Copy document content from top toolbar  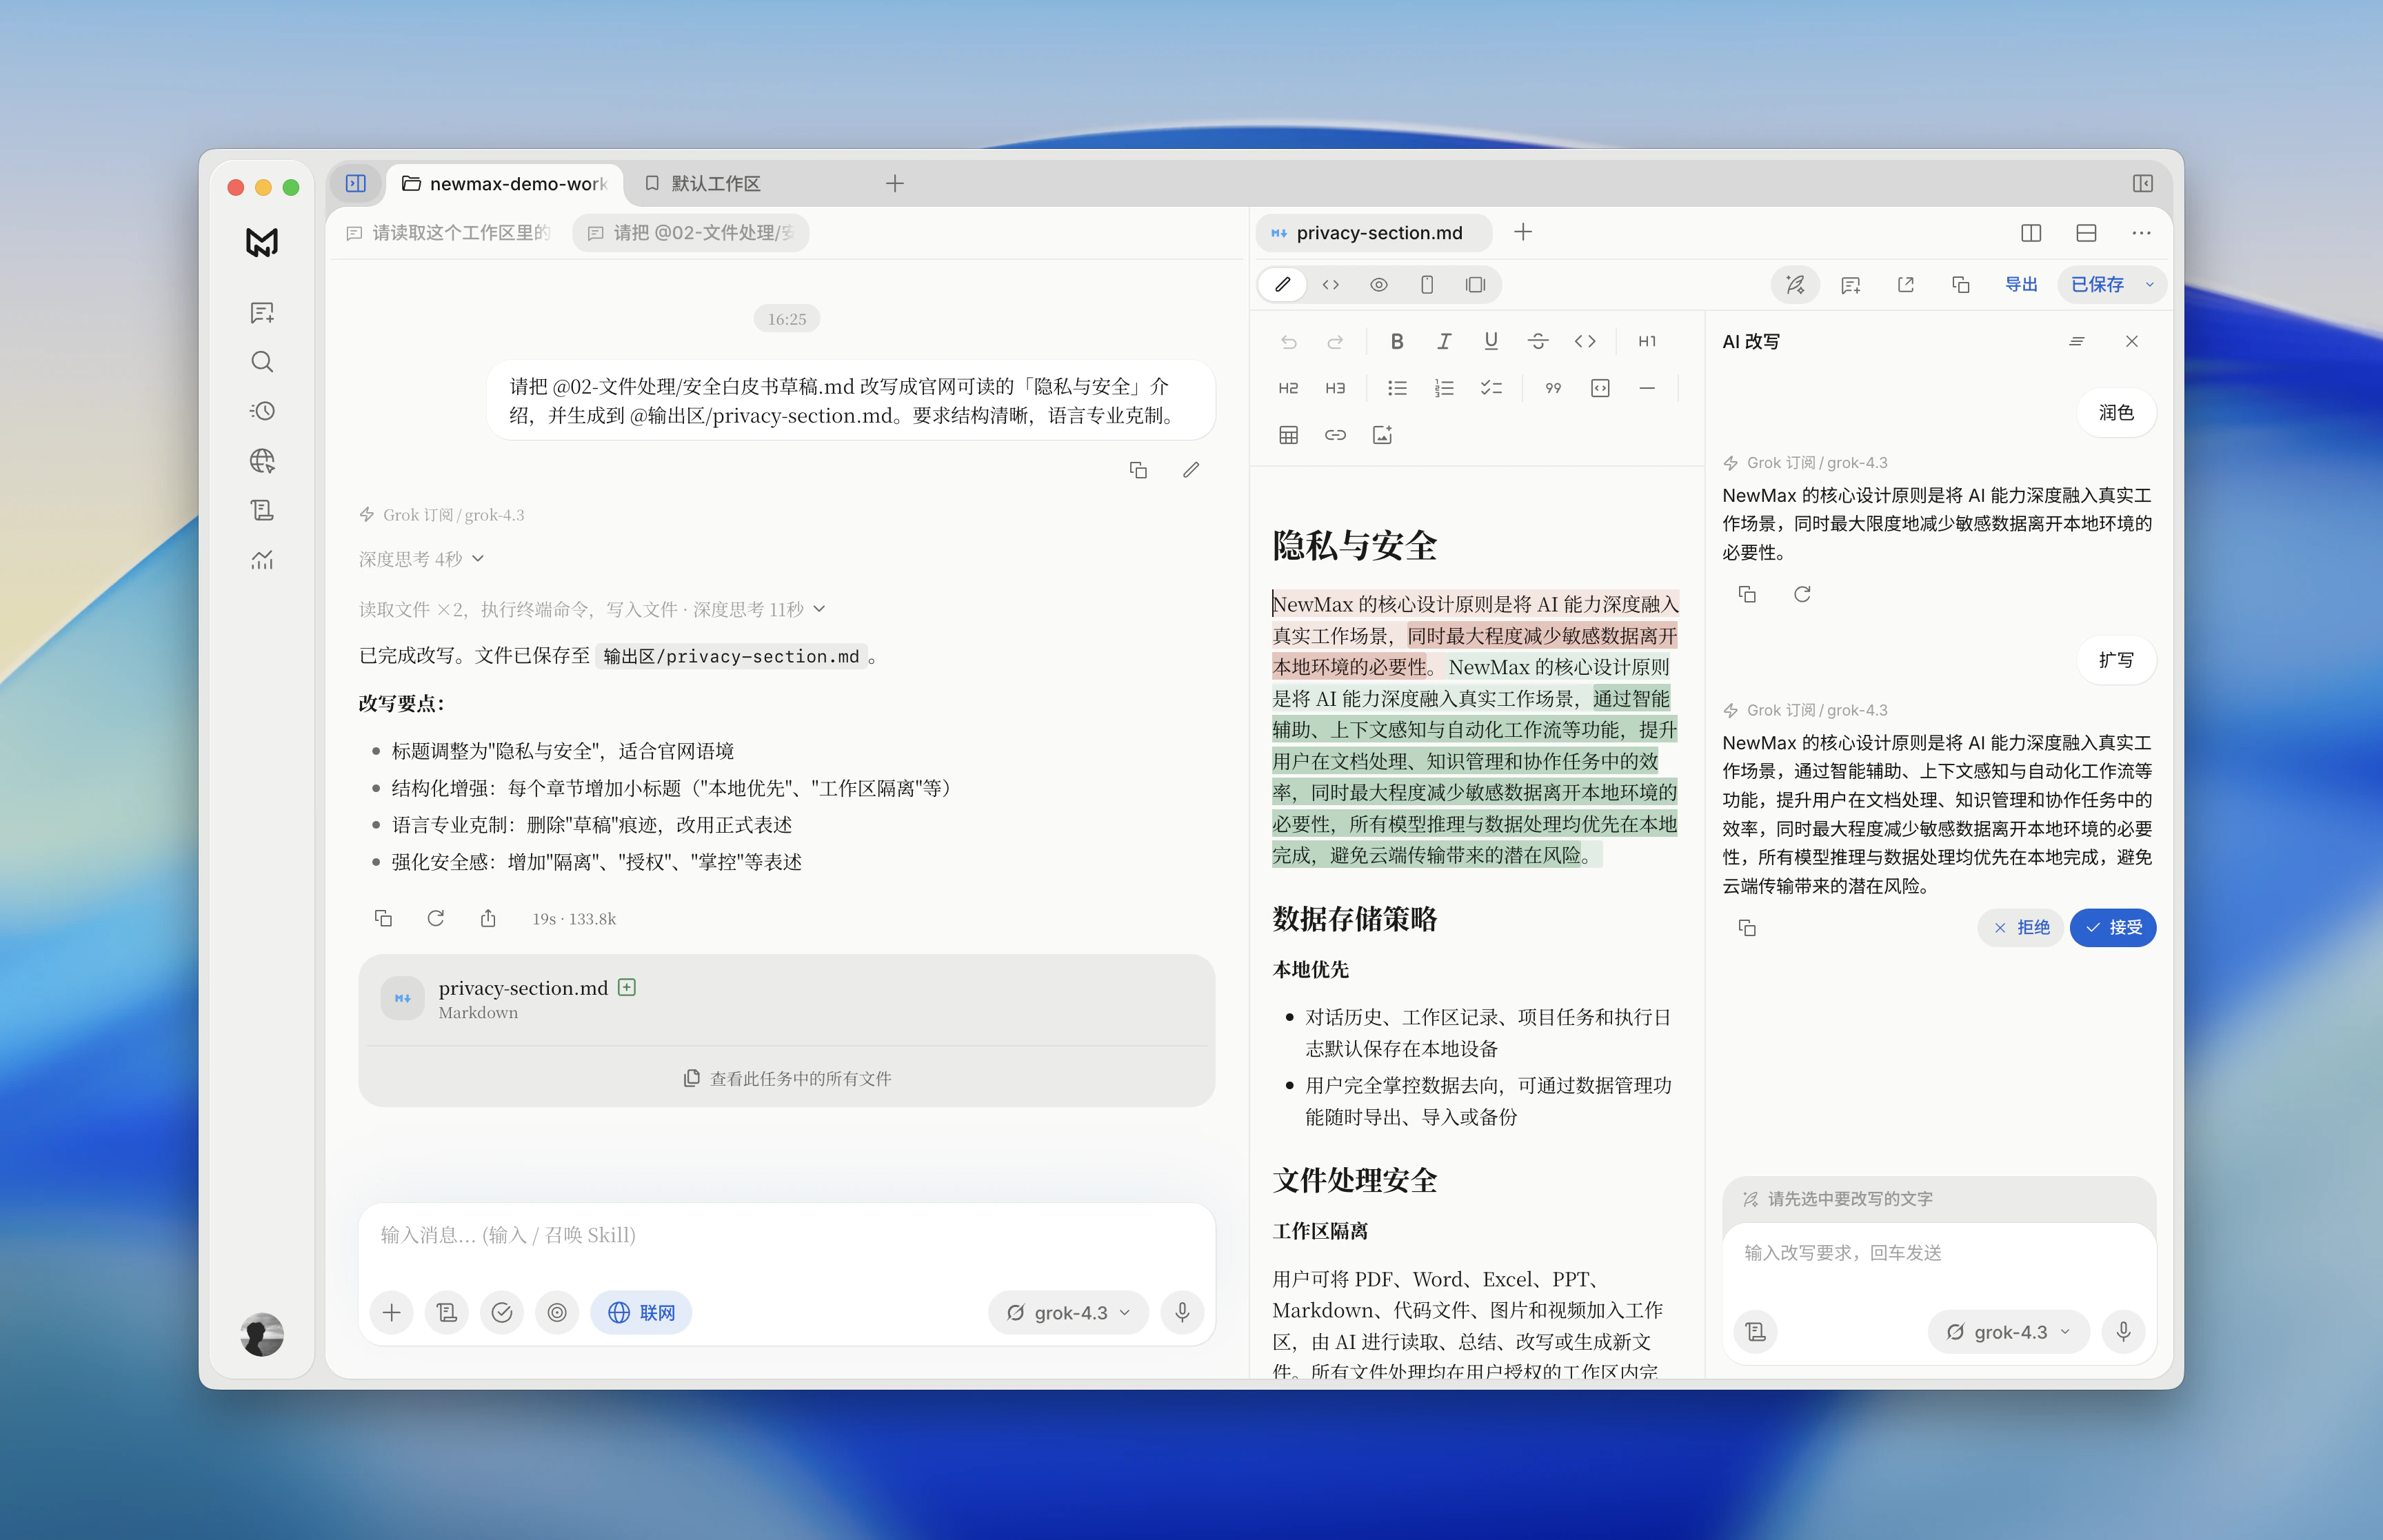[1960, 285]
